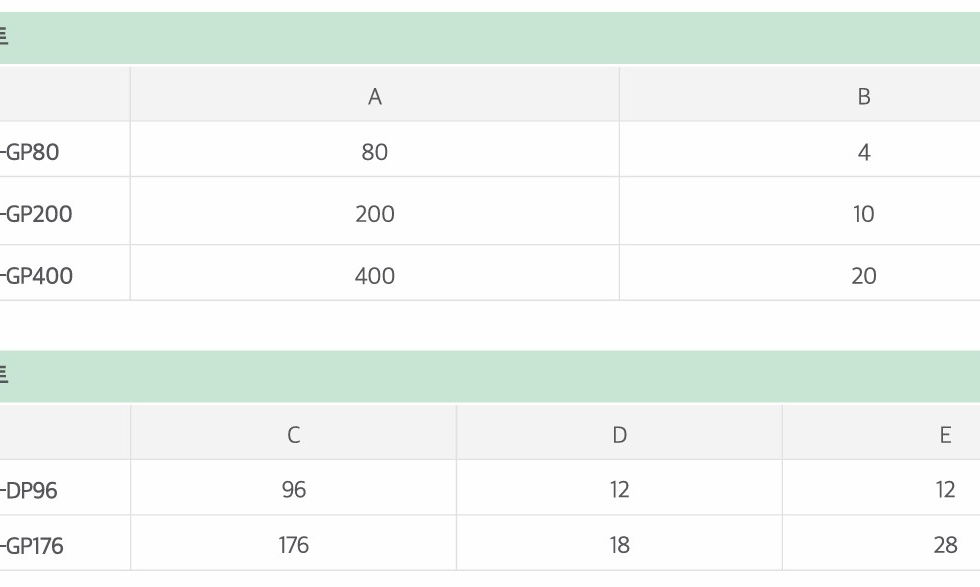Click the column header A
Viewport: 980px width, 587px height.
[x=374, y=94]
